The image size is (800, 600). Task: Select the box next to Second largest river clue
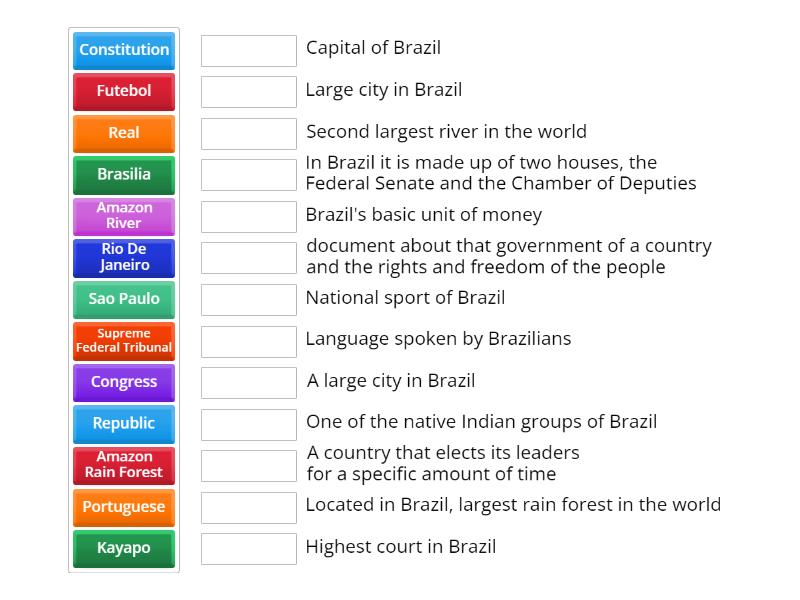pos(248,132)
